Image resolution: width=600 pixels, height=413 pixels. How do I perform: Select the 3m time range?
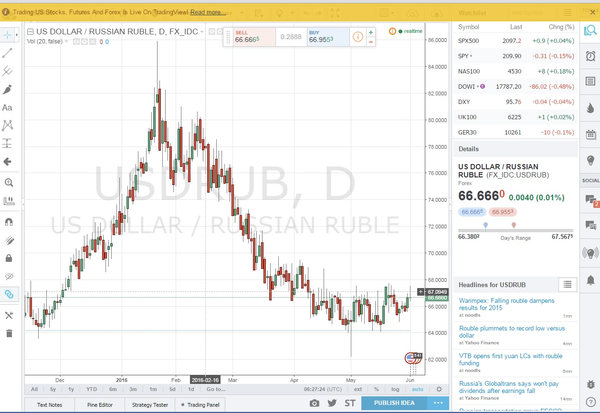[133, 389]
